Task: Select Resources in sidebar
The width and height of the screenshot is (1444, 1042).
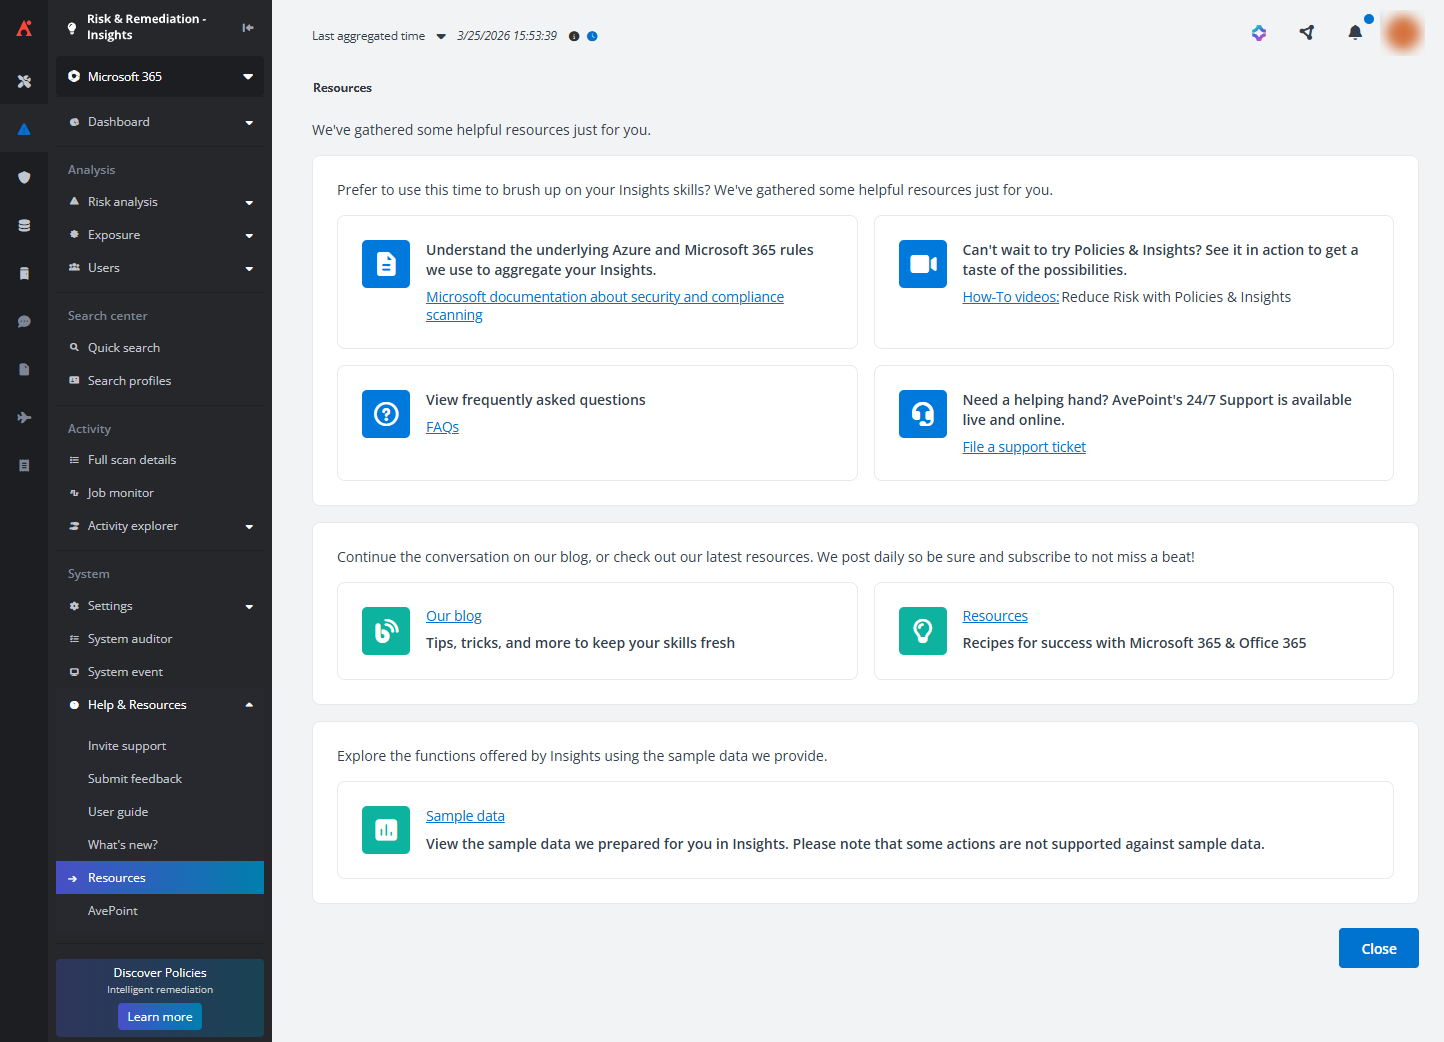Action: 160,878
